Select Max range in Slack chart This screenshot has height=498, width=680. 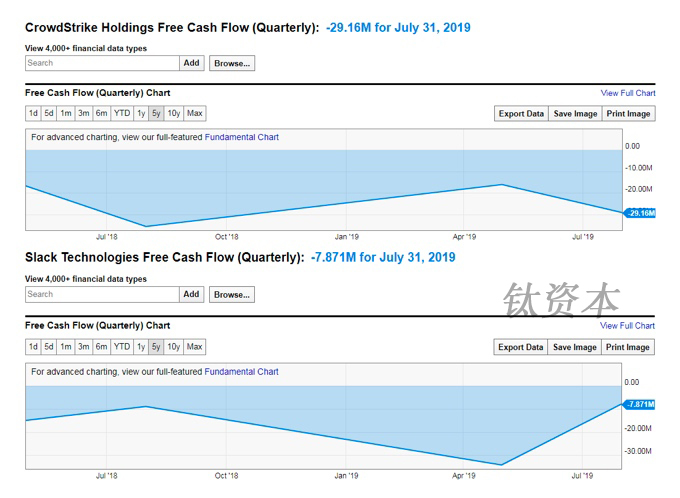click(x=195, y=347)
